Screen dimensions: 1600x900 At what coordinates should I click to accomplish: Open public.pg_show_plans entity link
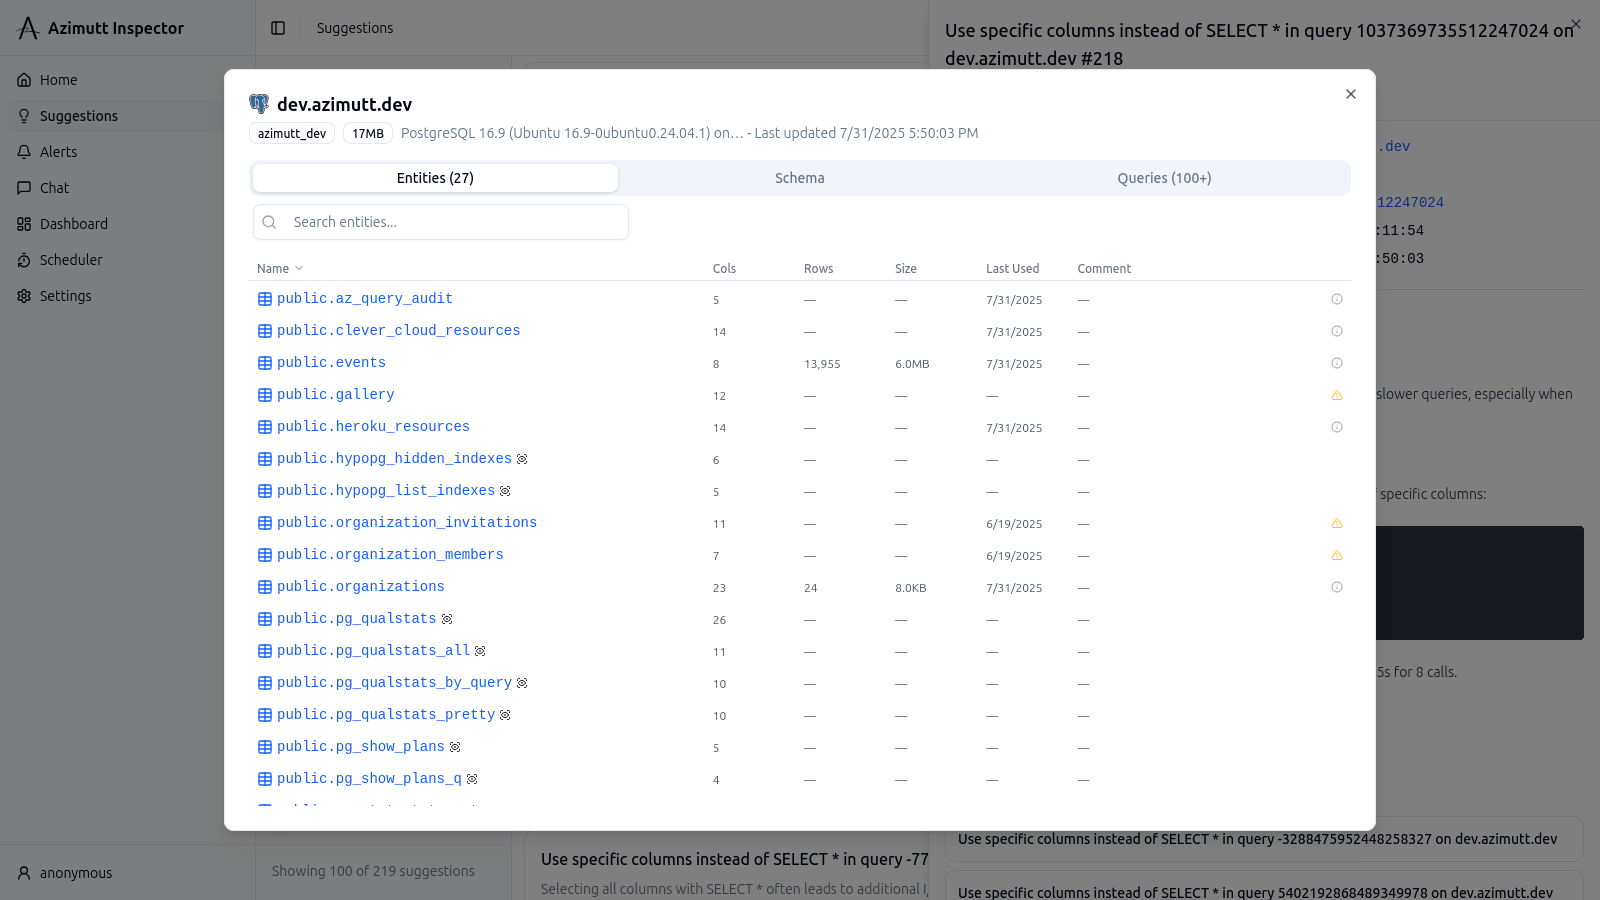coord(360,747)
